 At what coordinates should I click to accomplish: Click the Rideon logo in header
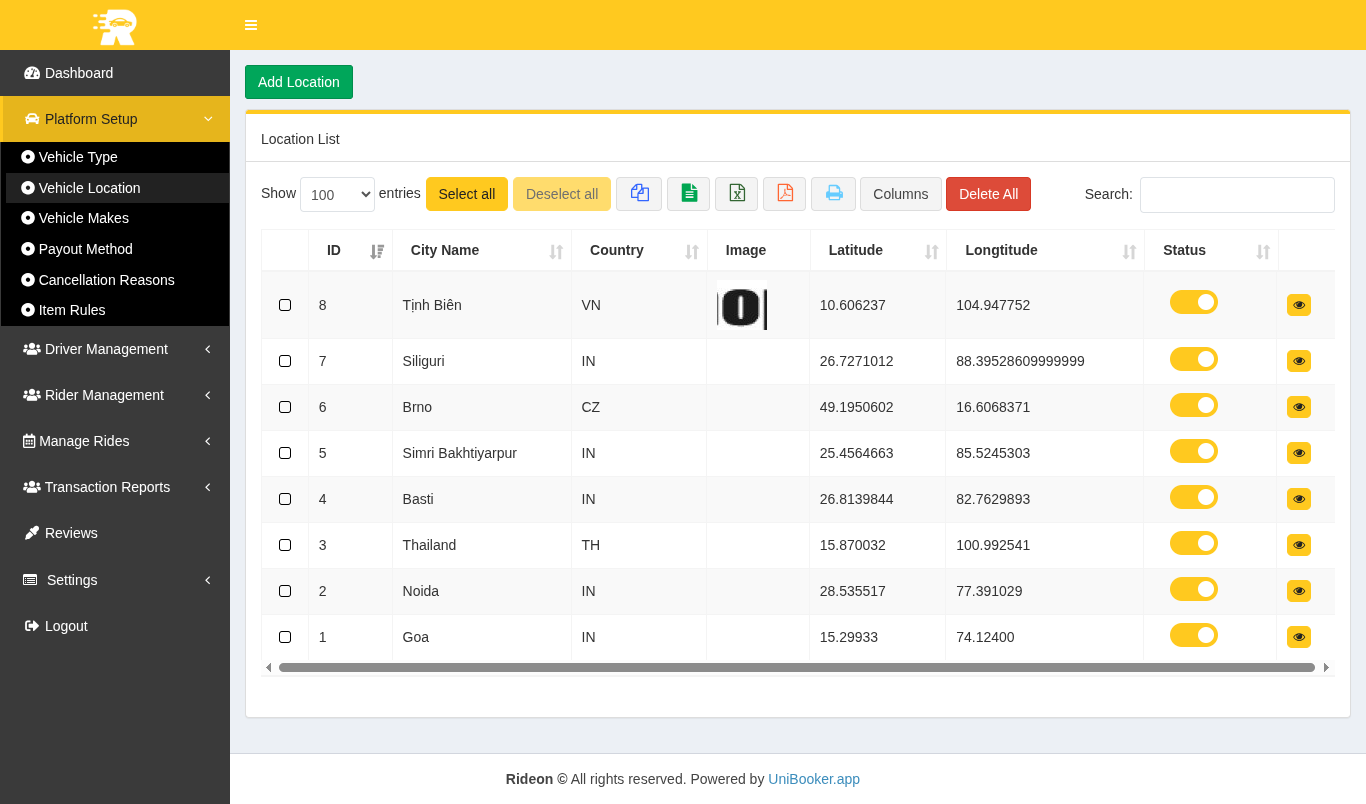point(115,26)
